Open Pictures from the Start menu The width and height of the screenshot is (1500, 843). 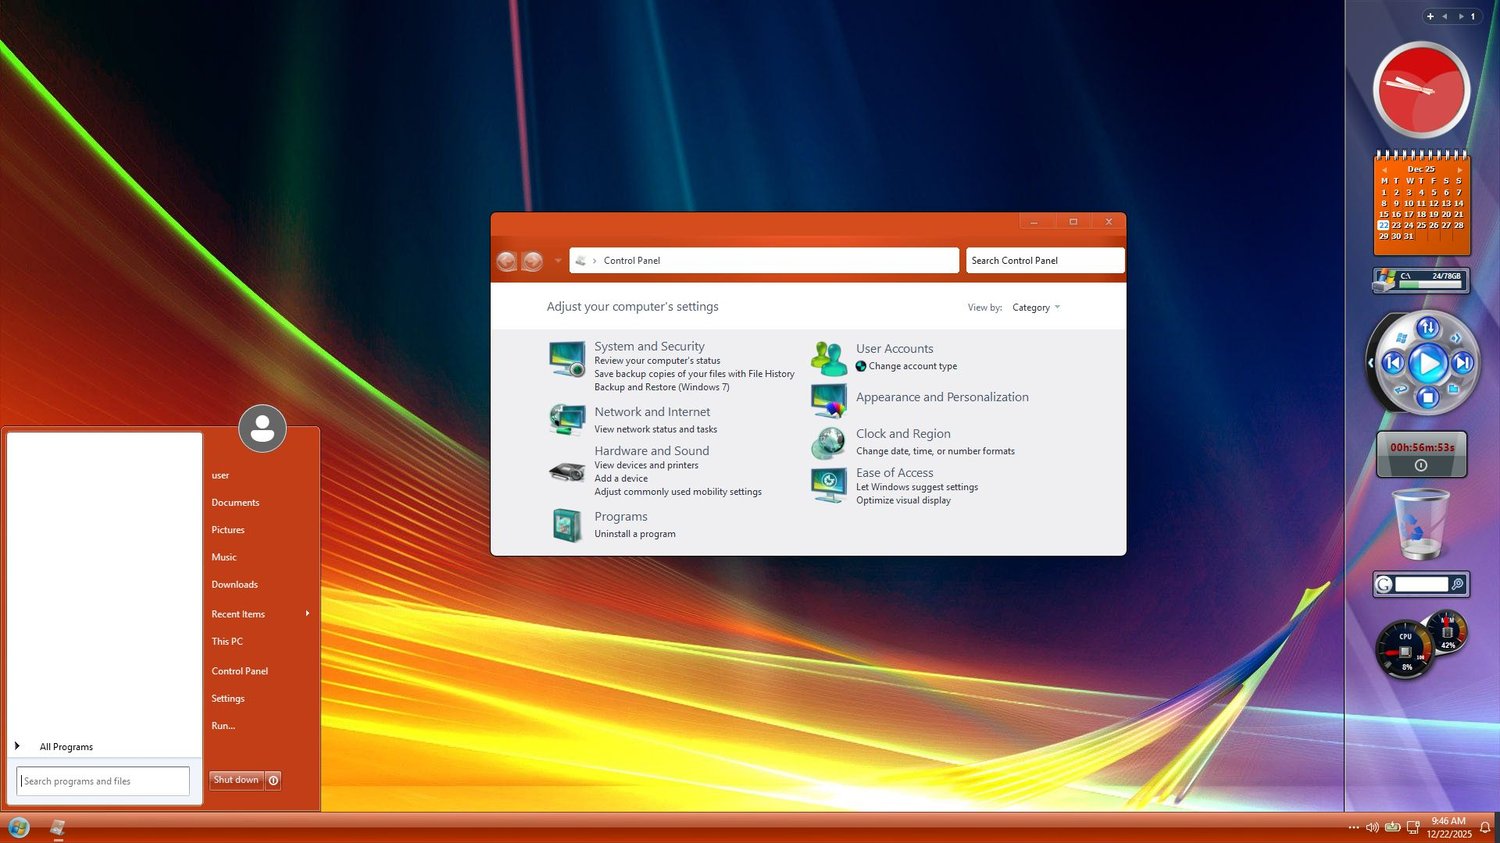pos(228,530)
